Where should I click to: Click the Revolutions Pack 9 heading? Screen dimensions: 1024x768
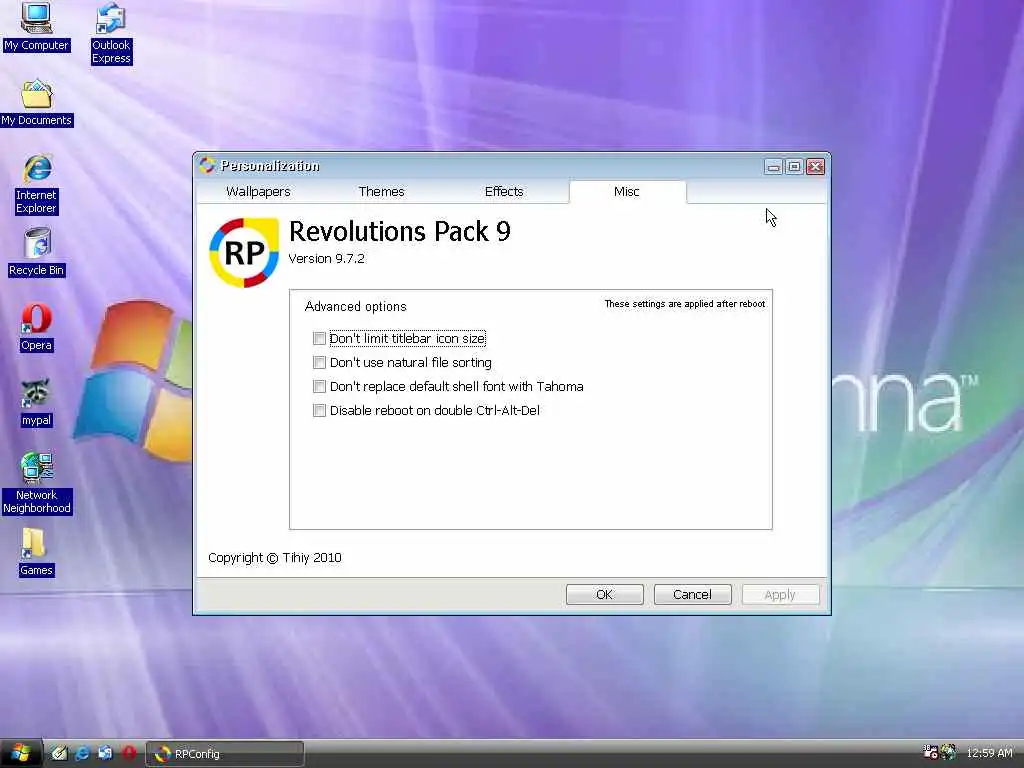(x=400, y=231)
